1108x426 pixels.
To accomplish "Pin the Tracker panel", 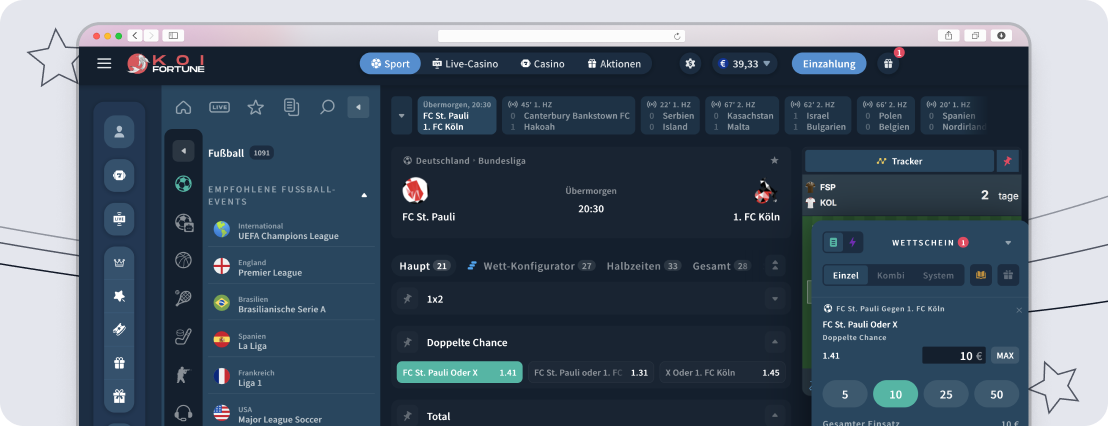I will [1008, 161].
